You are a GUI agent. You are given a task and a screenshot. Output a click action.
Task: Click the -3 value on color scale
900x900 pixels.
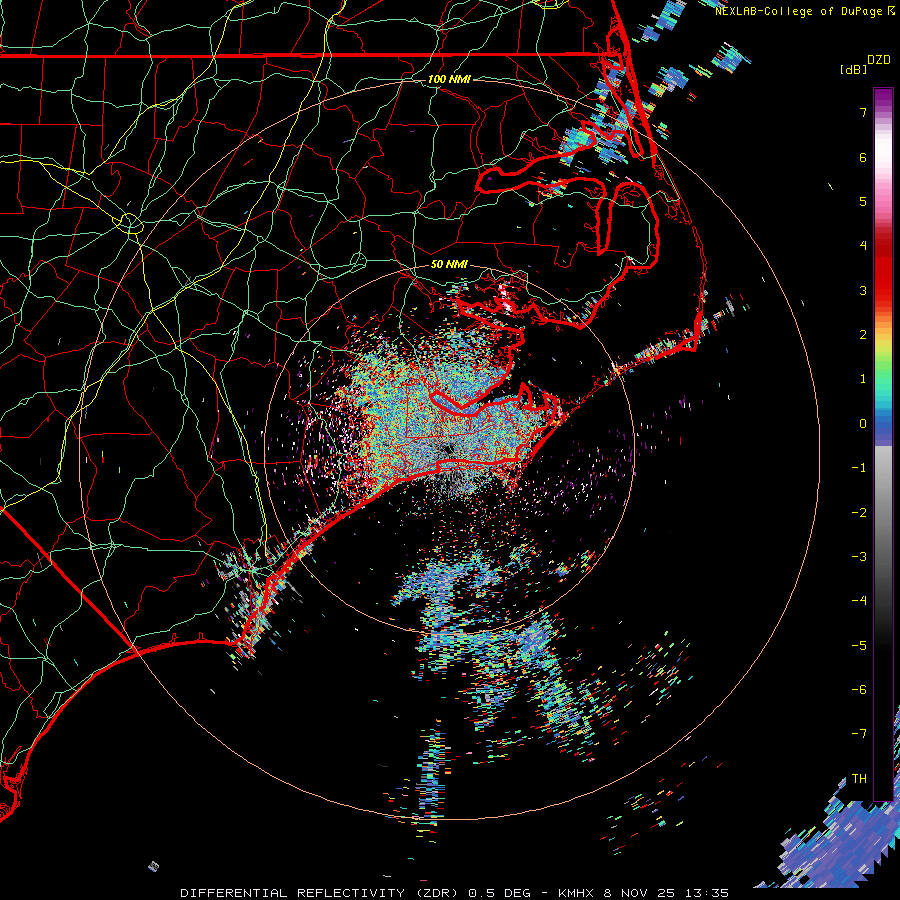pos(859,557)
